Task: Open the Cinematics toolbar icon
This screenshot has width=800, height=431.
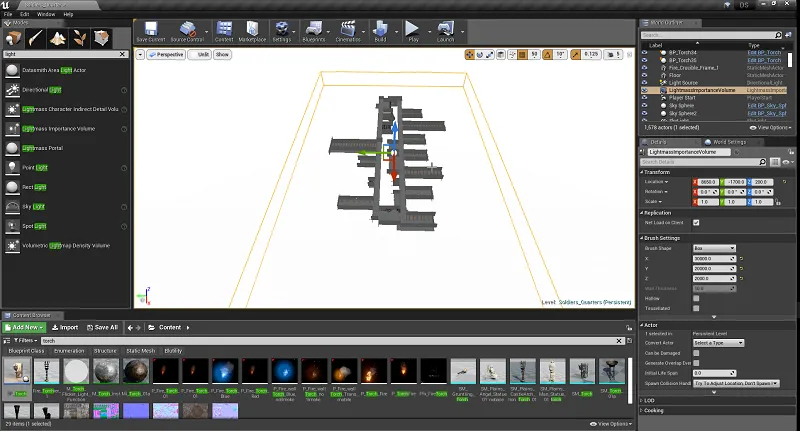Action: (x=348, y=32)
